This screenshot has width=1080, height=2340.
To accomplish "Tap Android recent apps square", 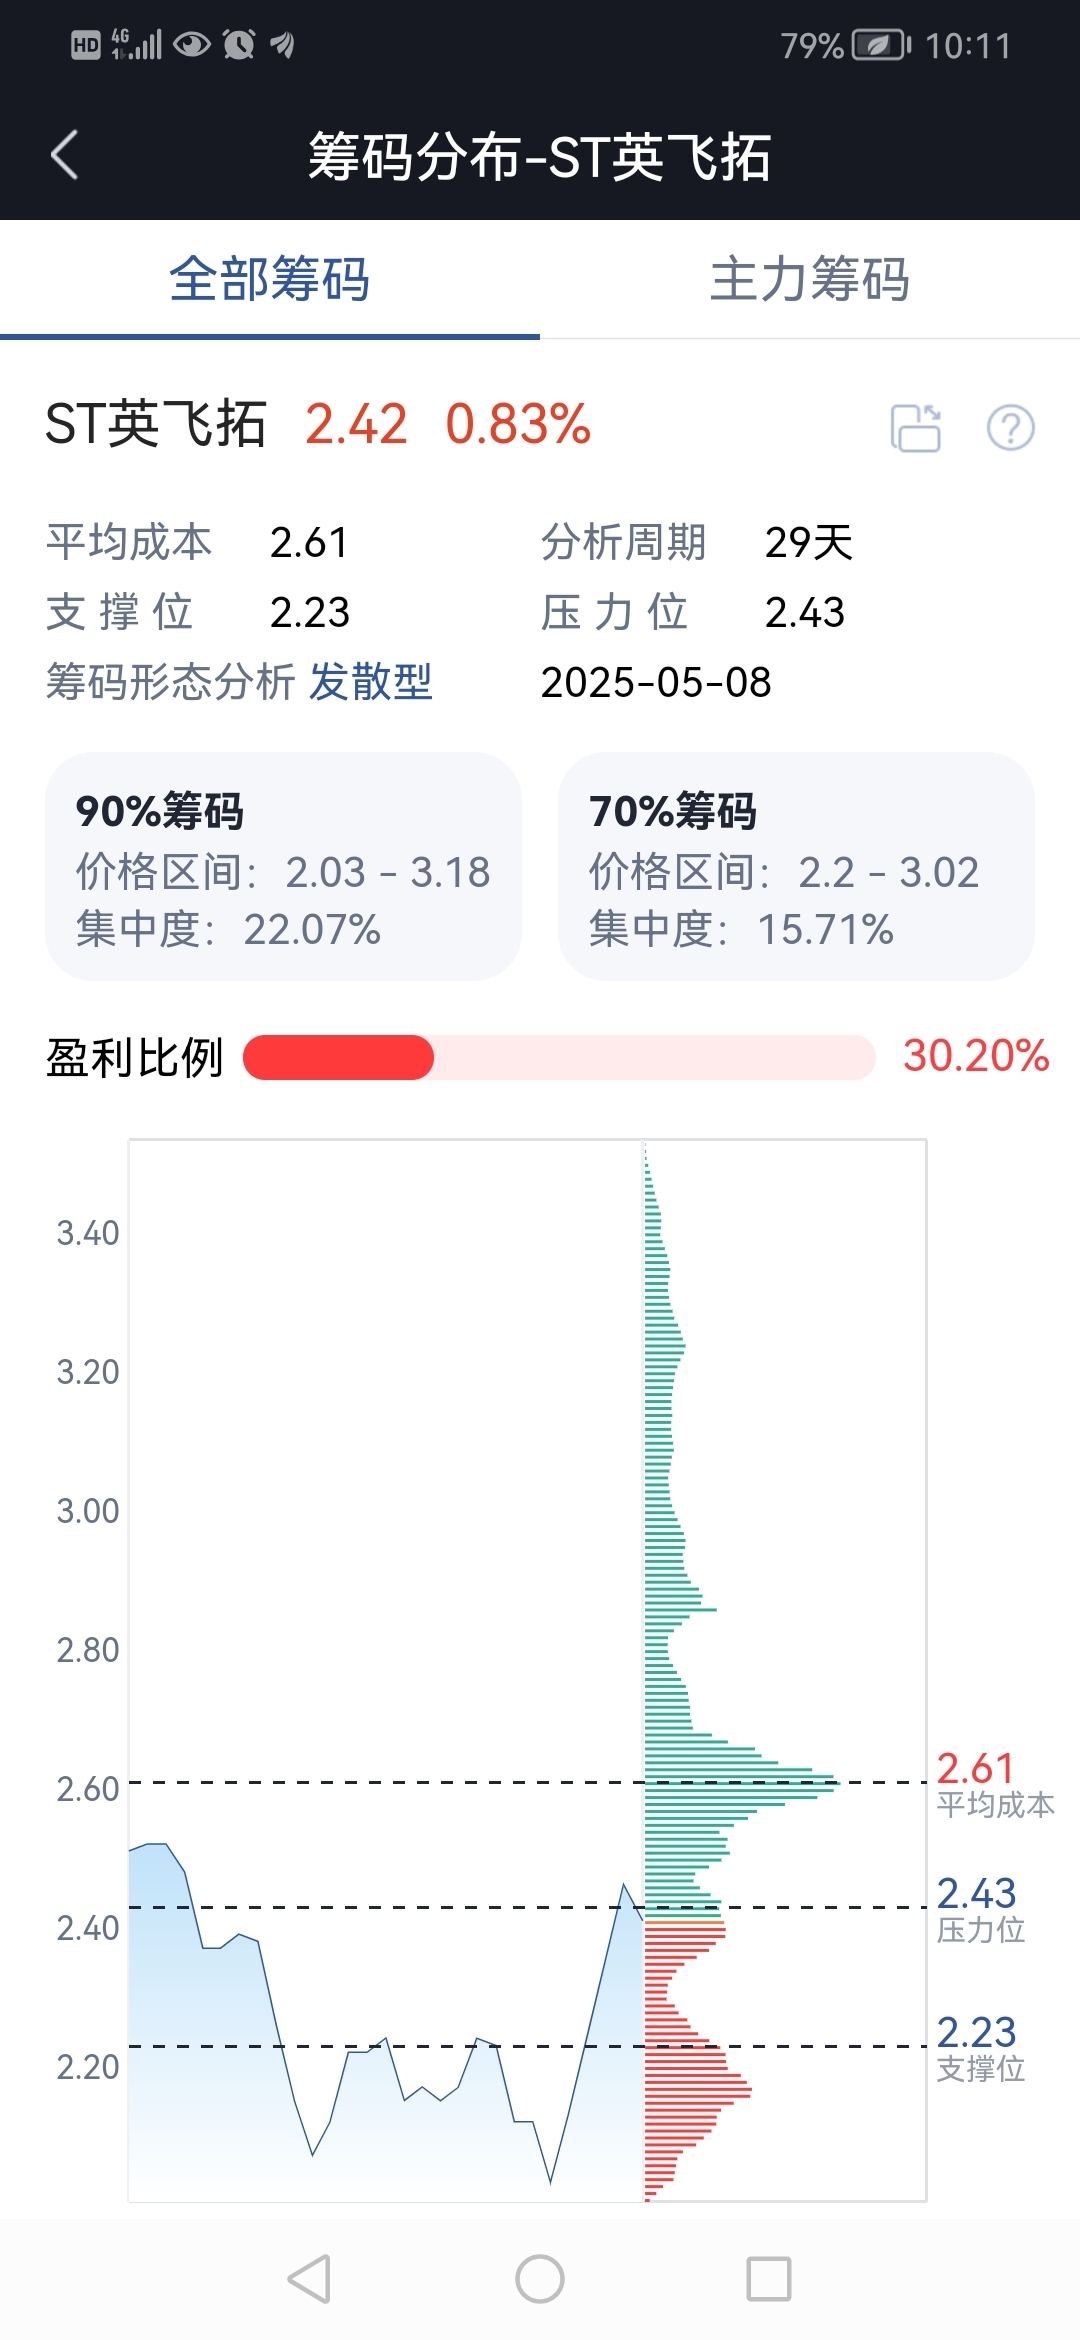I will pyautogui.click(x=769, y=2279).
